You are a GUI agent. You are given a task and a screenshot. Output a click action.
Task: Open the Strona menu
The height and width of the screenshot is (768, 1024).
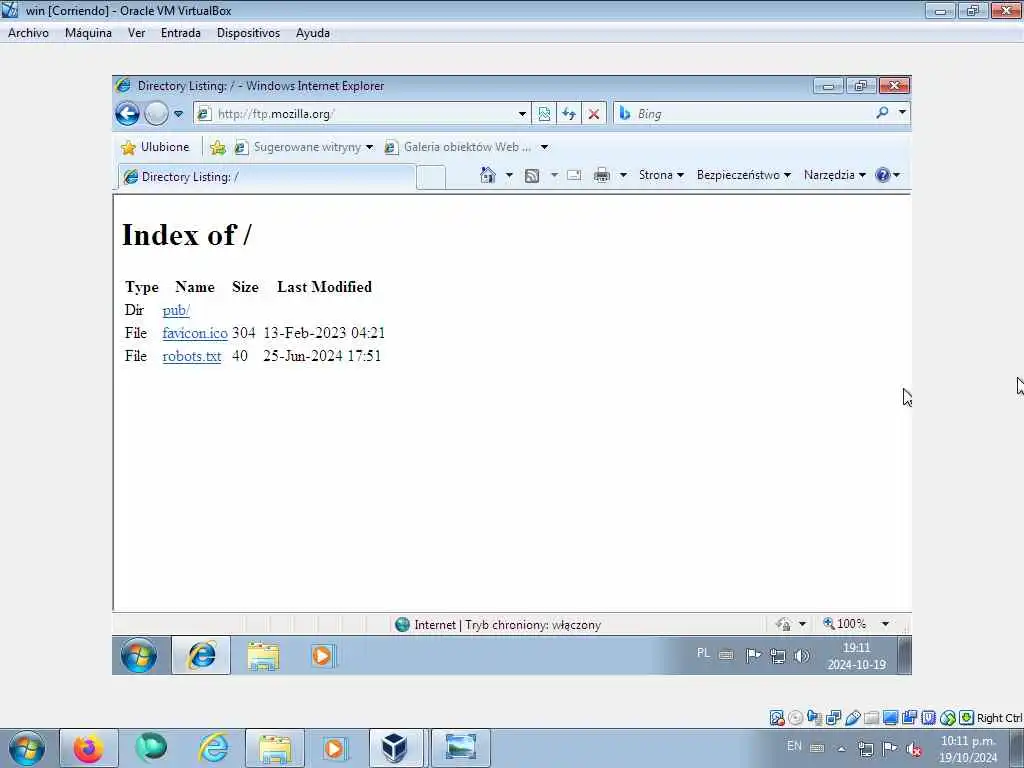[x=661, y=175]
